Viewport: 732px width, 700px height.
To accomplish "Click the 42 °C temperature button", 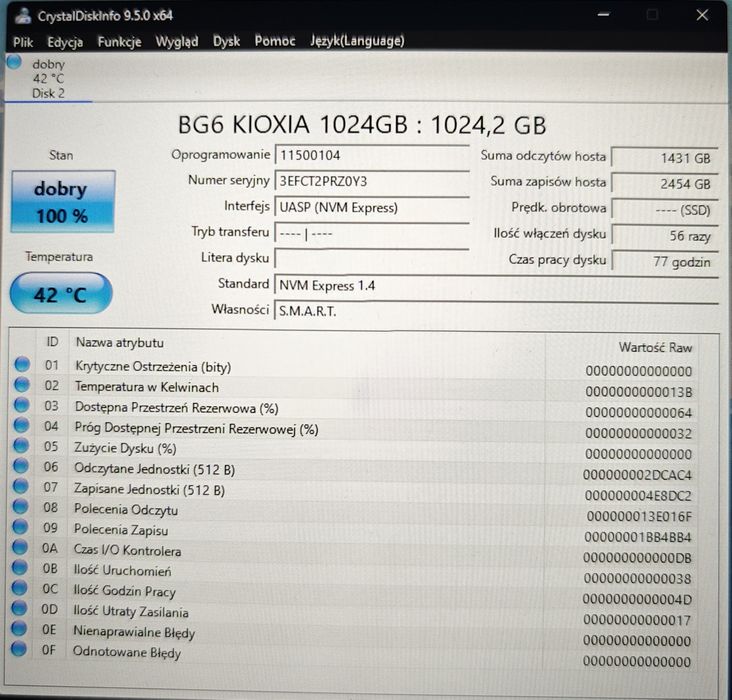I will 61,293.
